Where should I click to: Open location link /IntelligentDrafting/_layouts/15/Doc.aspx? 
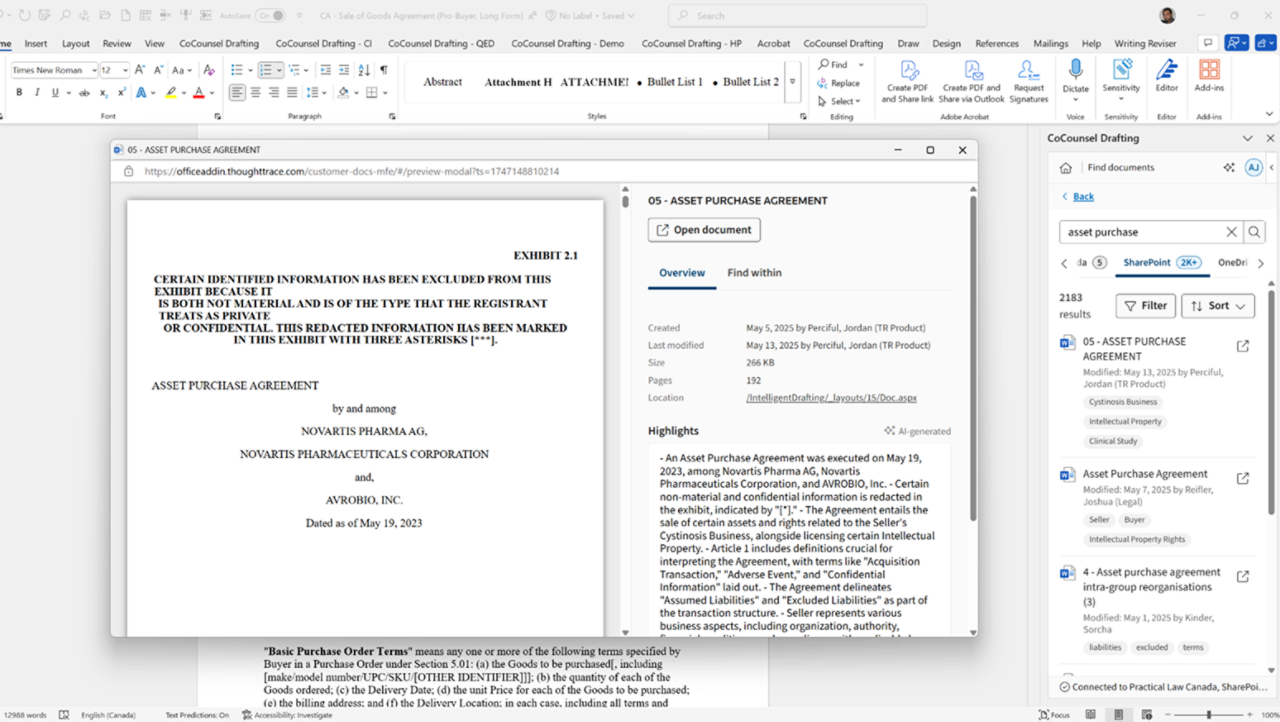[x=831, y=398]
